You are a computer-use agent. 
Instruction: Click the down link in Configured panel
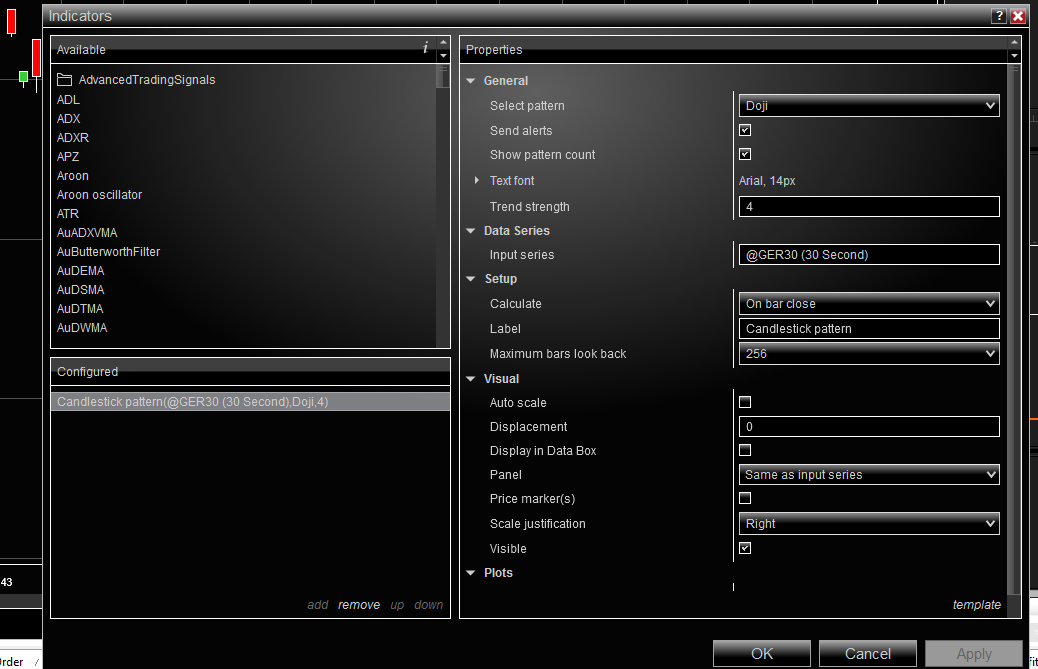pyautogui.click(x=428, y=605)
